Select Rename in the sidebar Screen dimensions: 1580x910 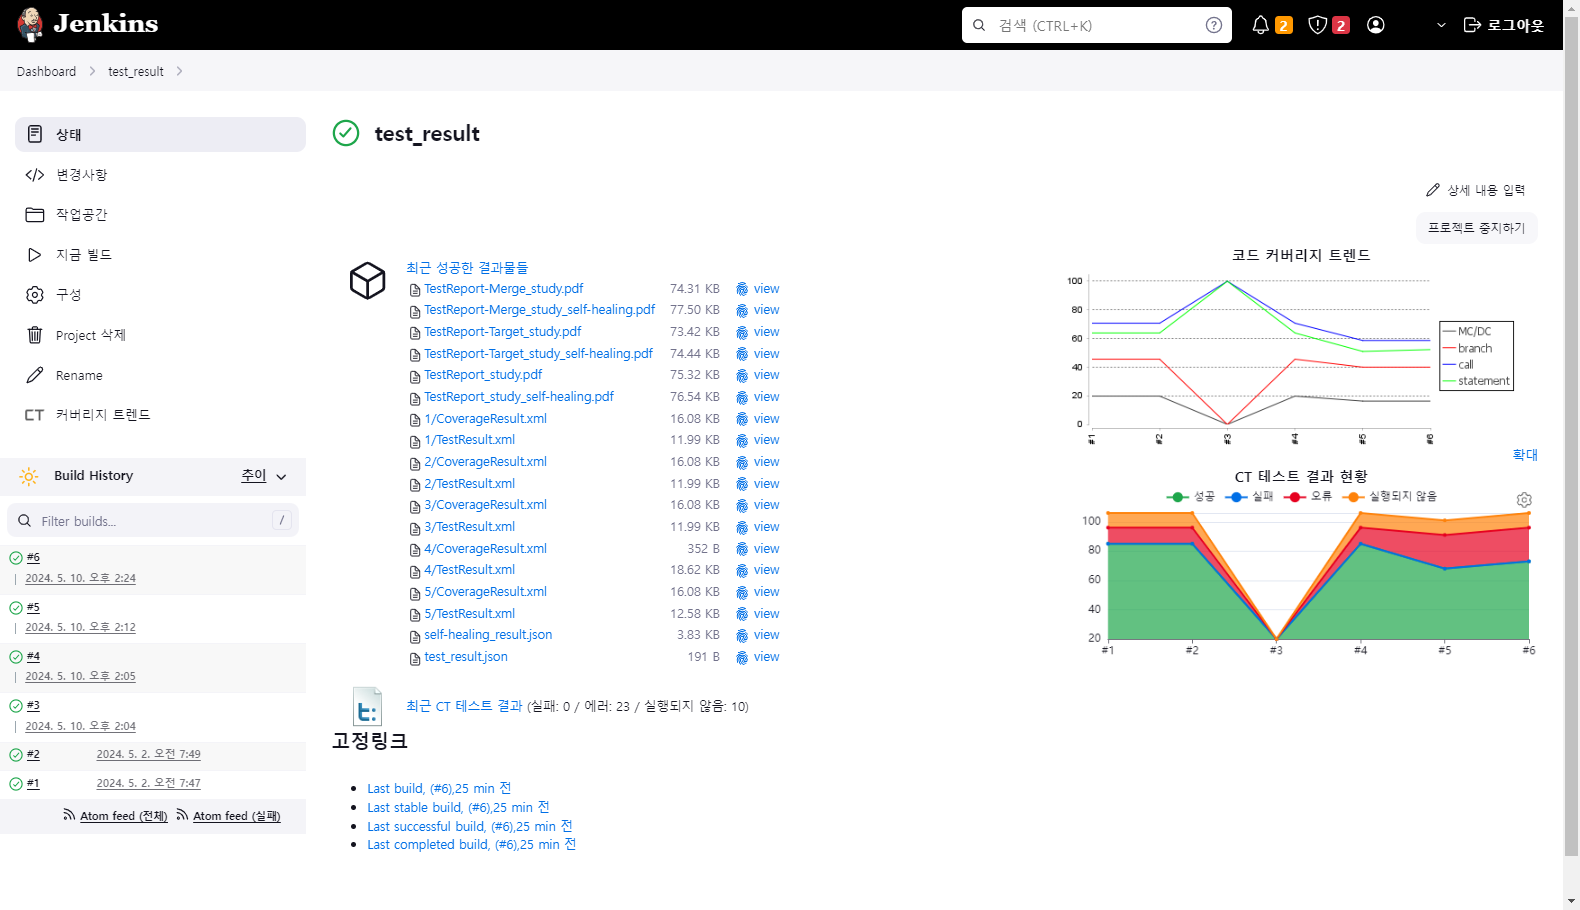pyautogui.click(x=160, y=375)
